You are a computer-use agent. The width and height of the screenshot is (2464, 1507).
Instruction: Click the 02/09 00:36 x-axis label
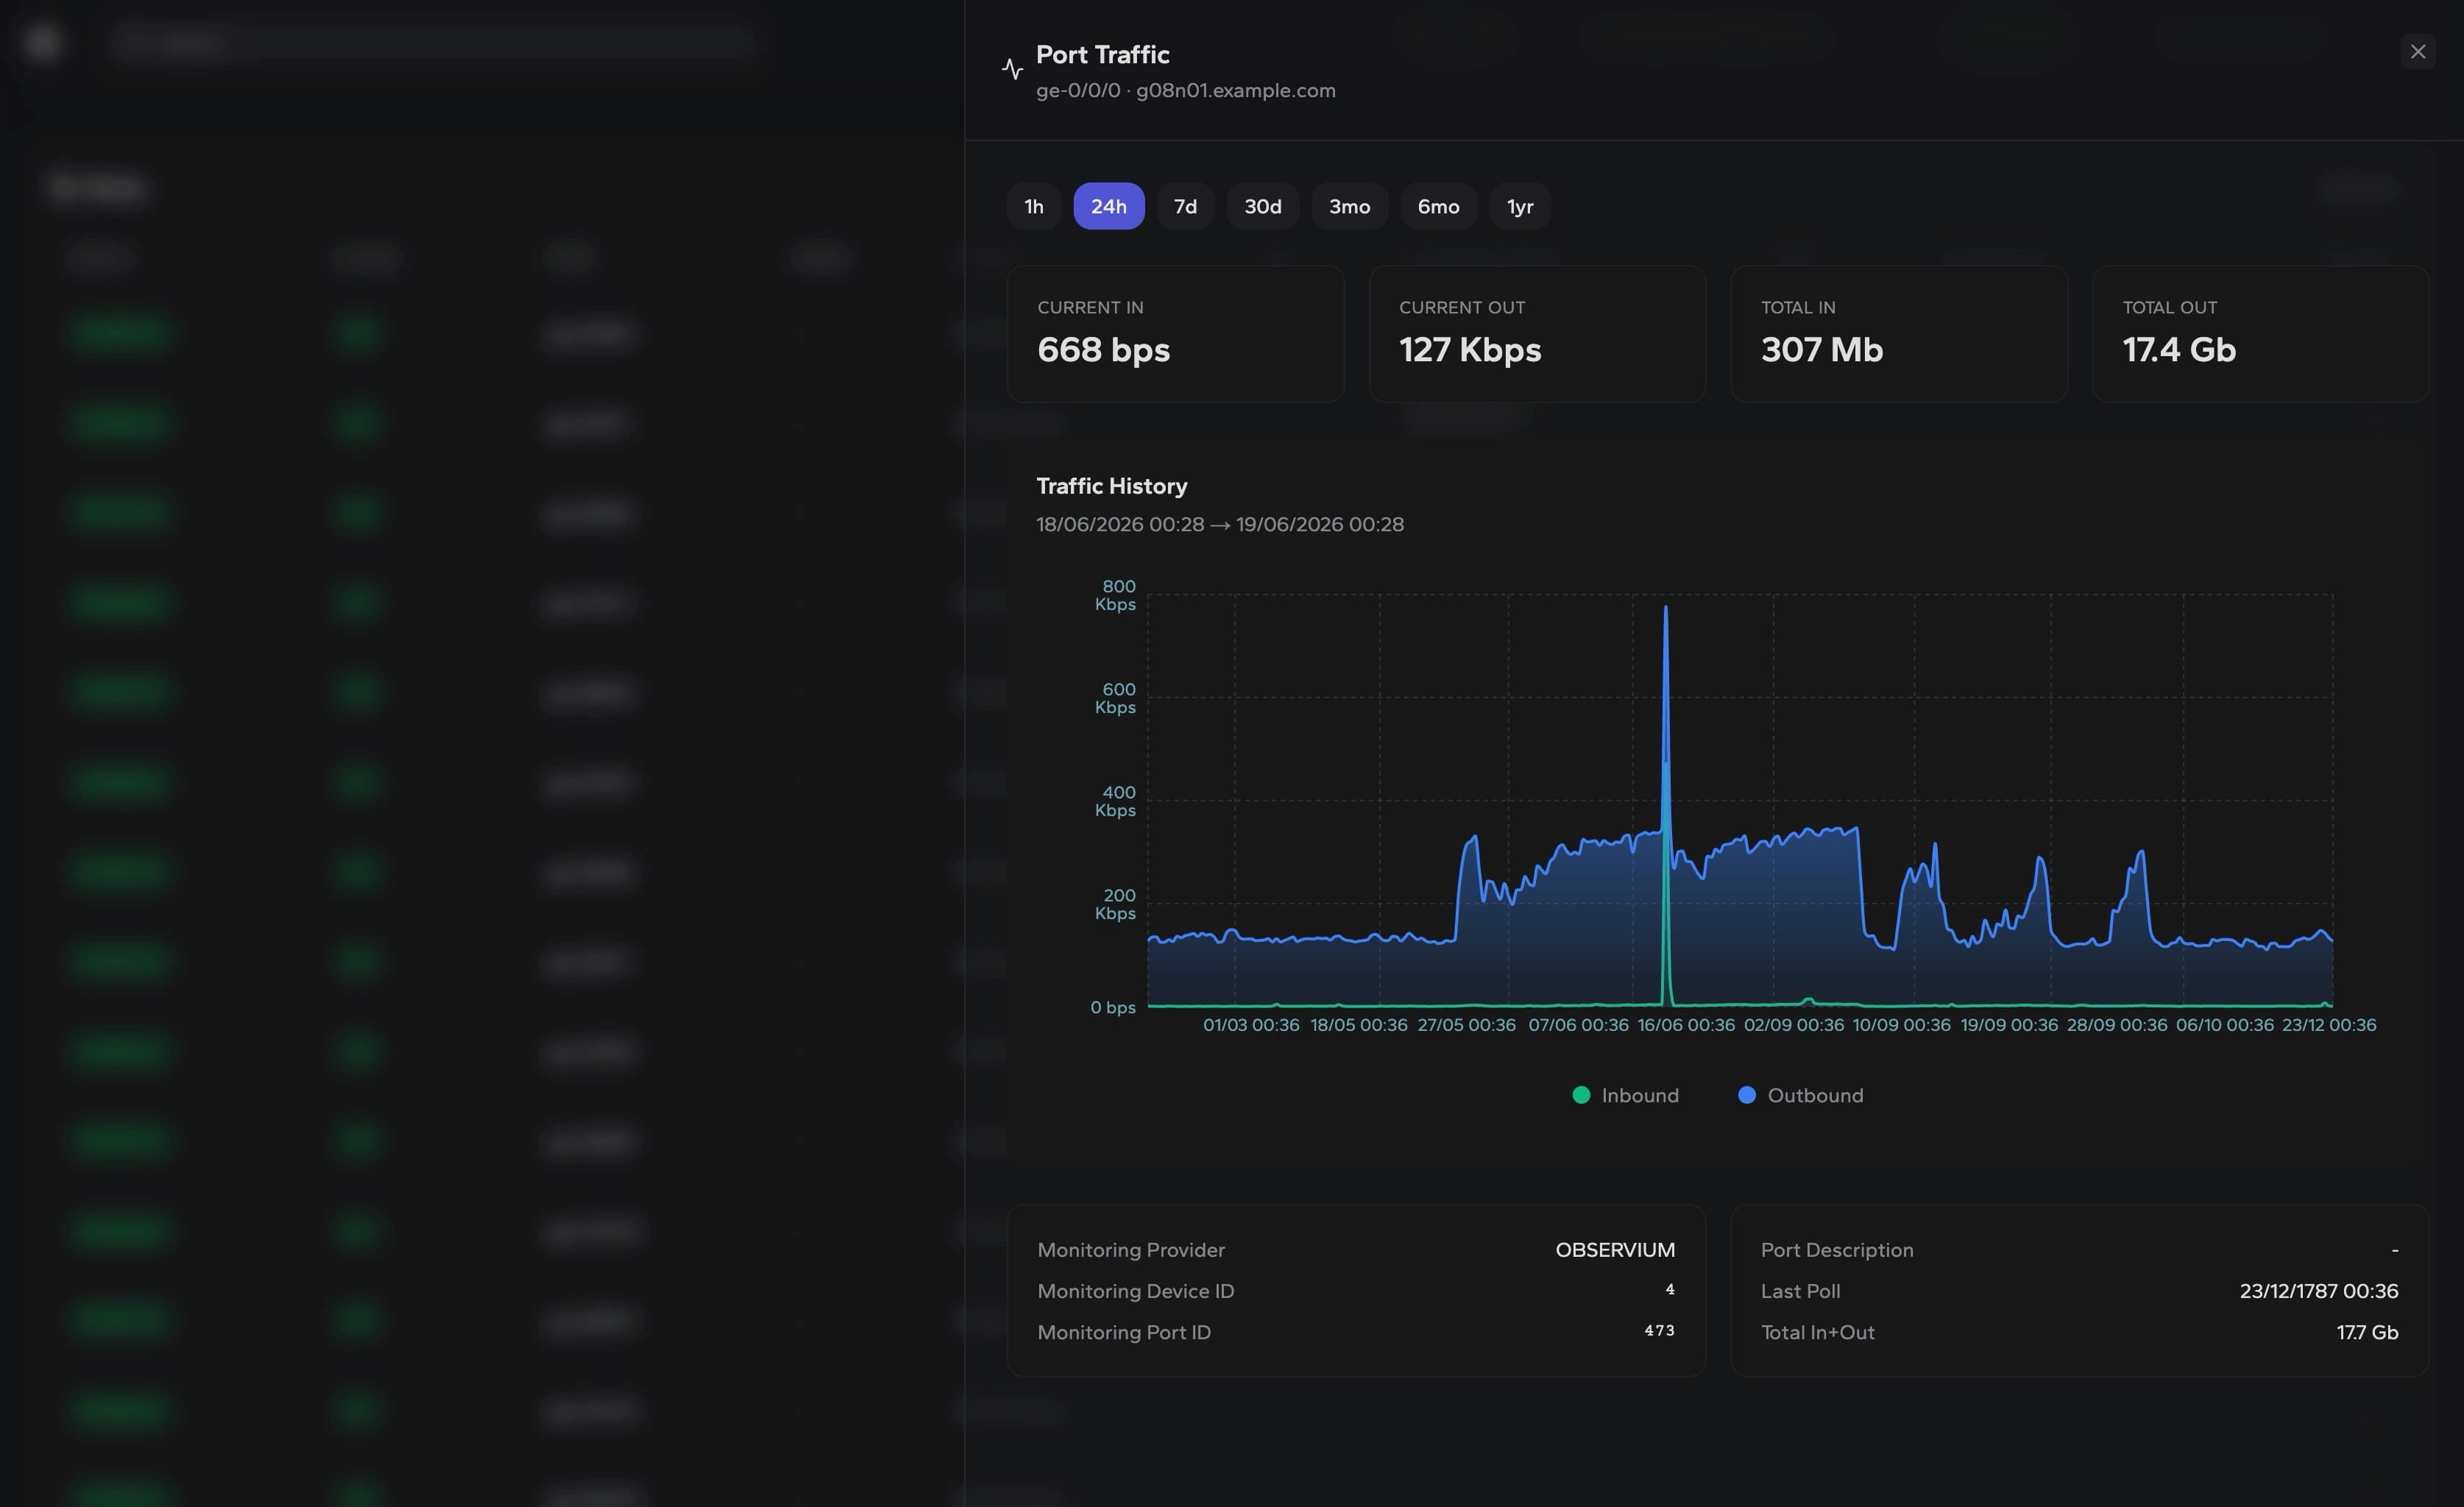pos(1793,1025)
